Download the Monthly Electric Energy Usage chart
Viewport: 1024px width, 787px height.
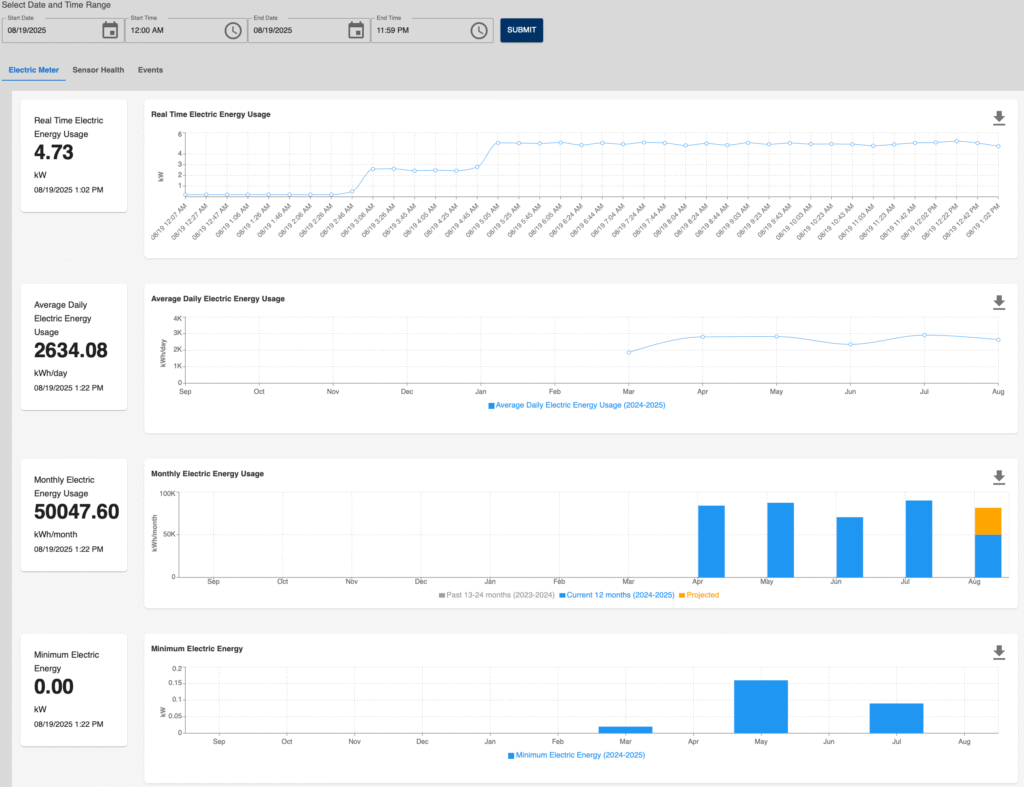[998, 477]
